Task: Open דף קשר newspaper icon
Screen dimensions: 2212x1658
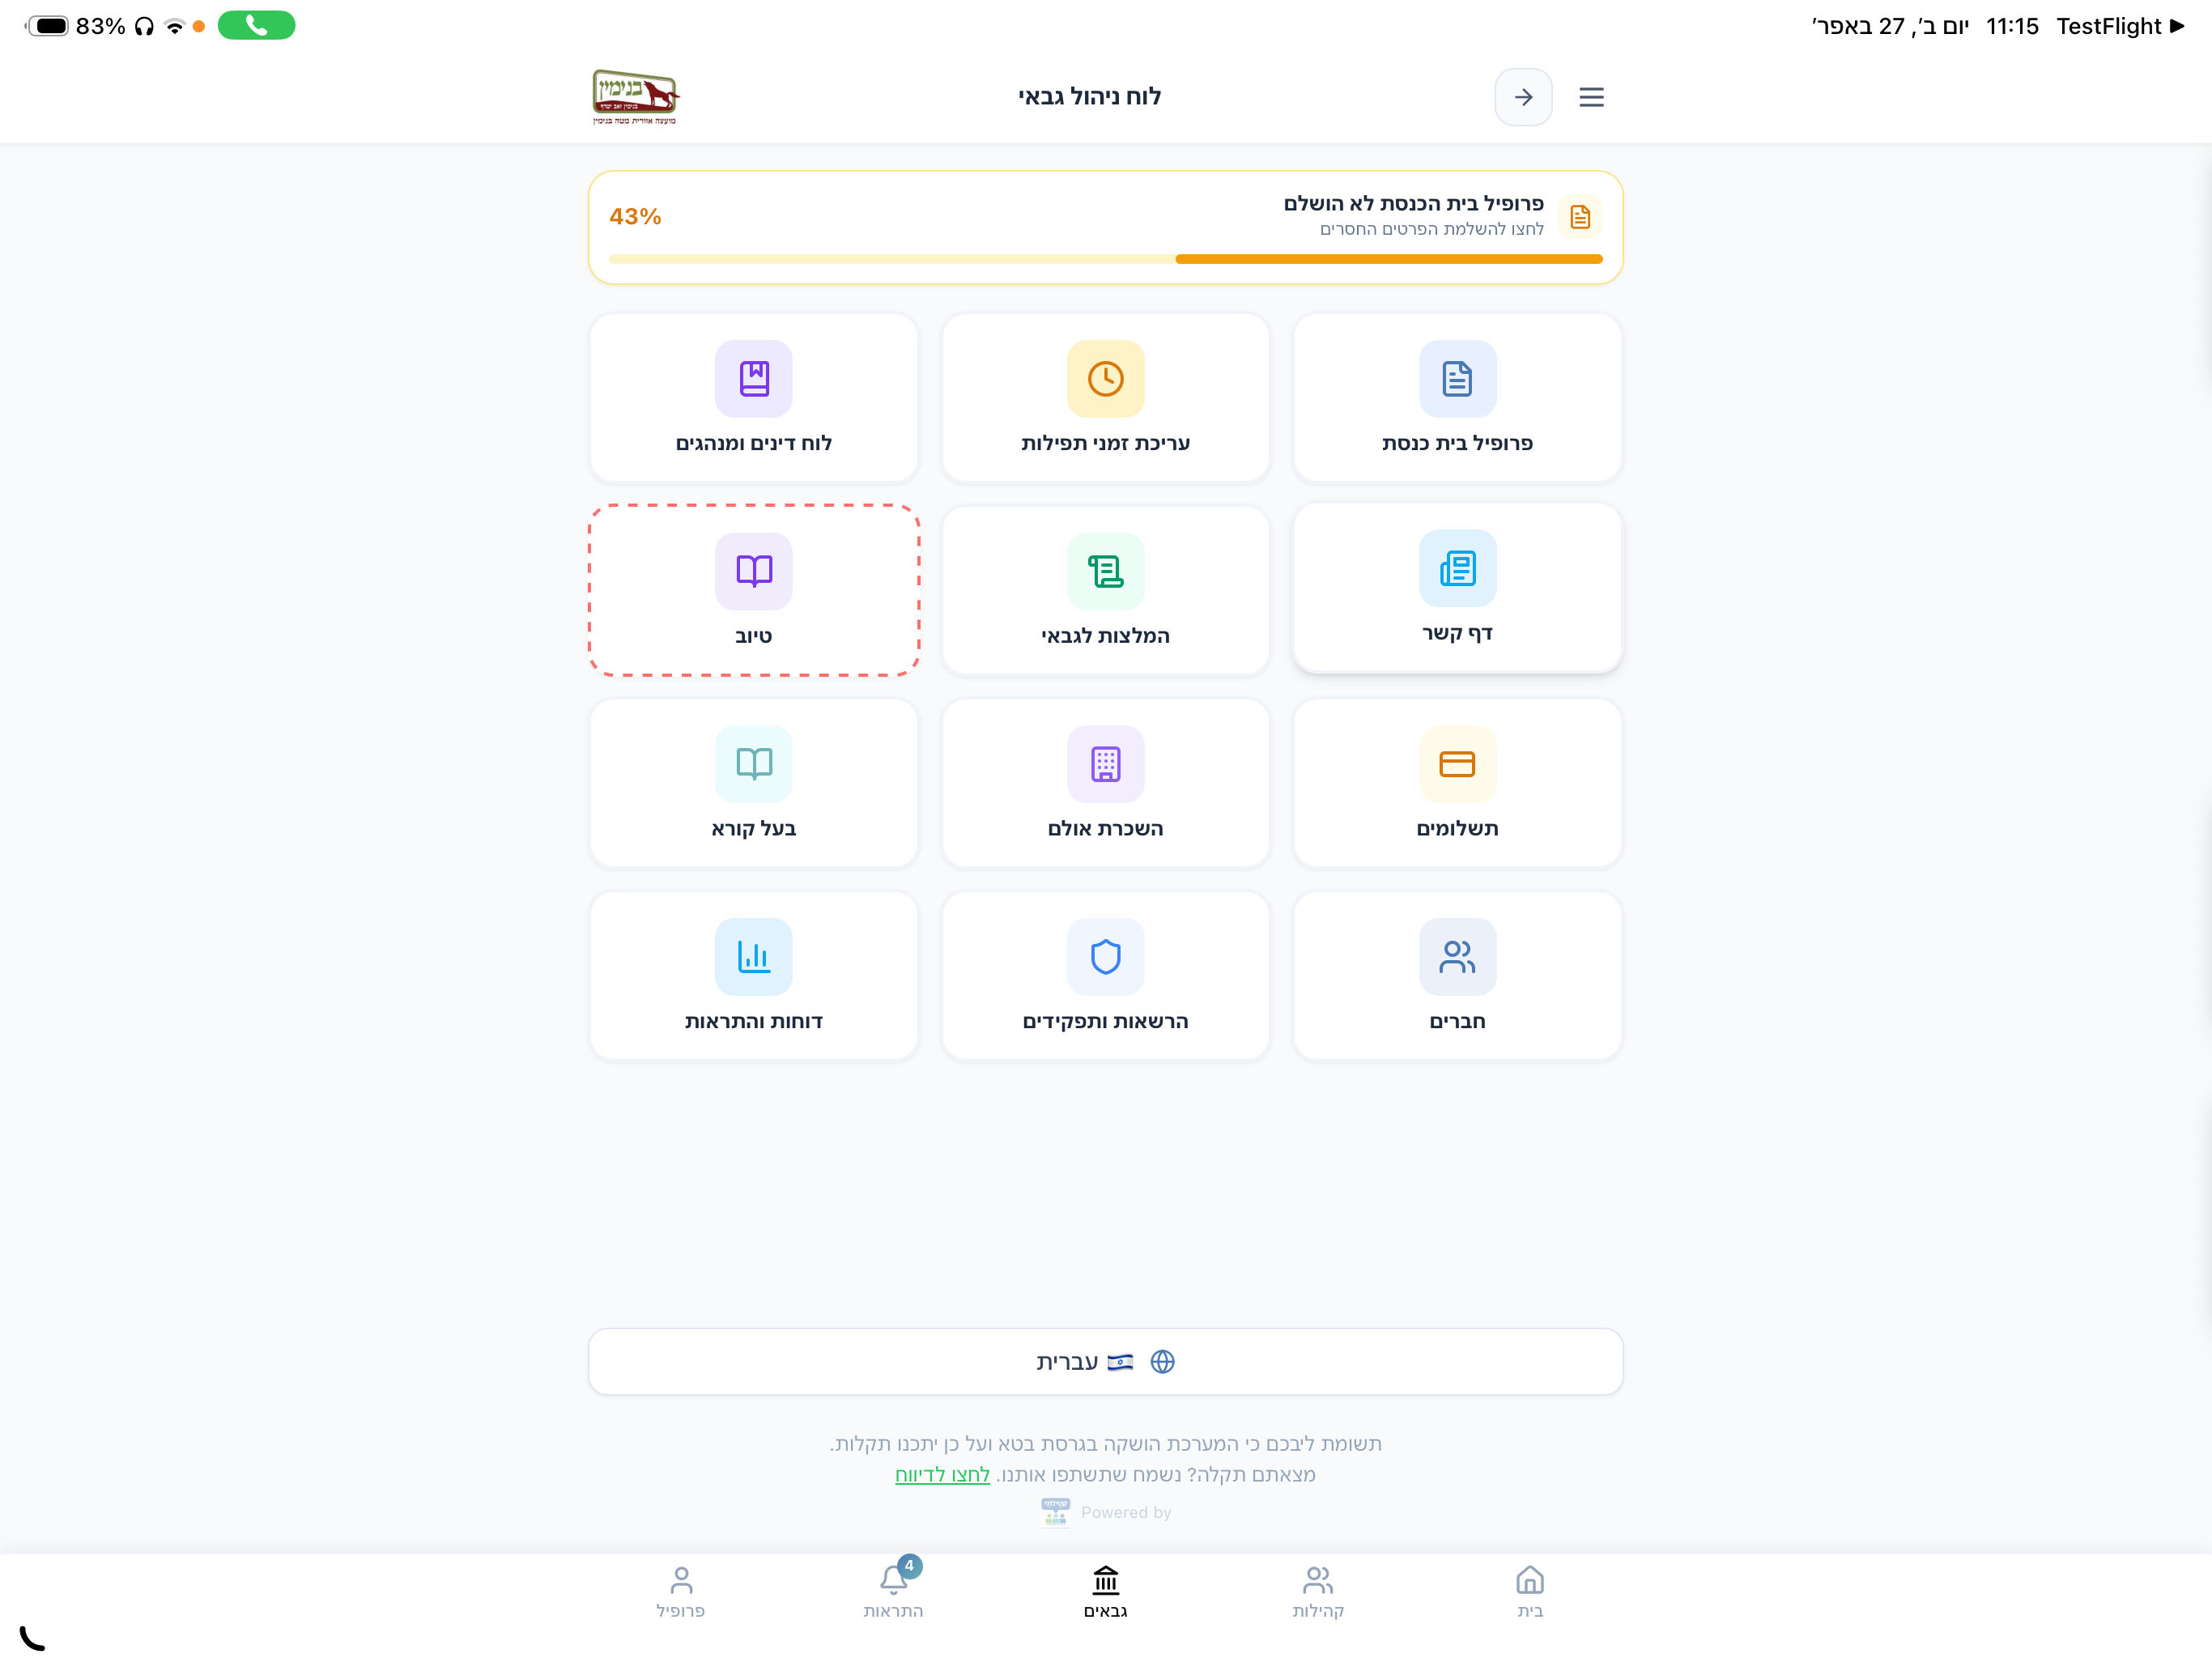Action: [x=1457, y=568]
